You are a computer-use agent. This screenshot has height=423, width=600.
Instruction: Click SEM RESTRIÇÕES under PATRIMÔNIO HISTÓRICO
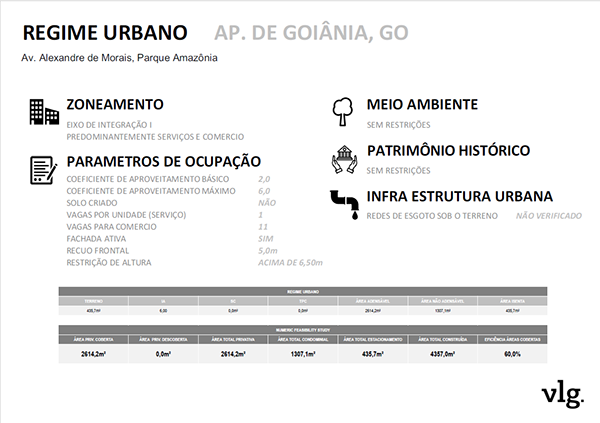tap(398, 170)
